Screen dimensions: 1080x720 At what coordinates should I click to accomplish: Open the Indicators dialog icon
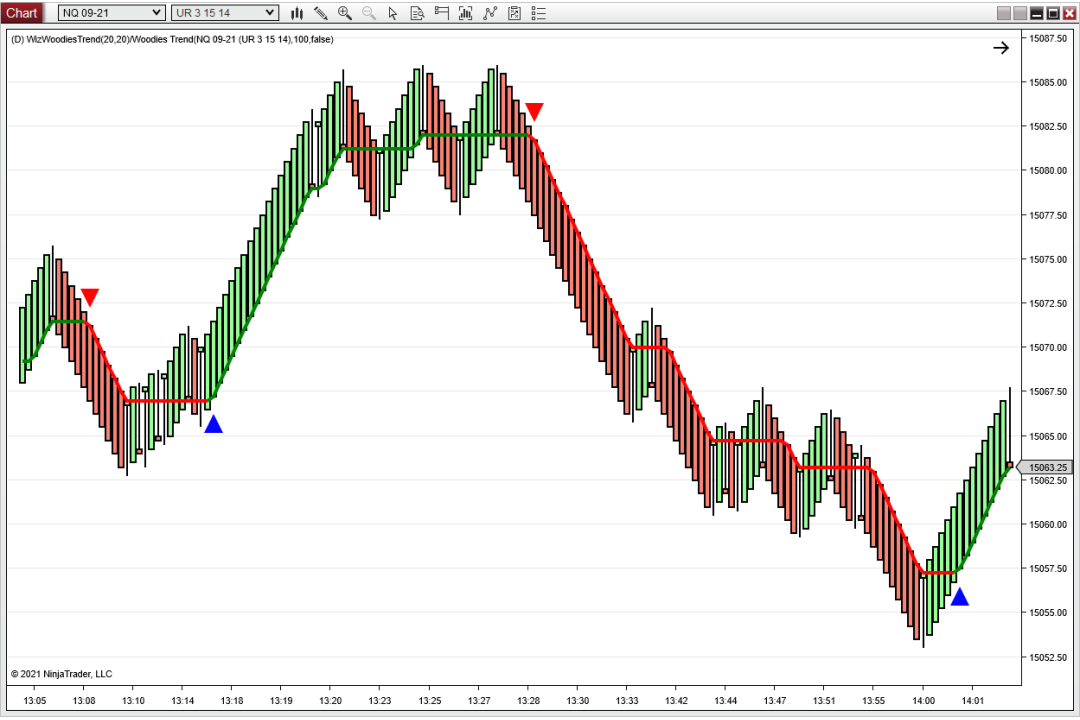click(490, 13)
